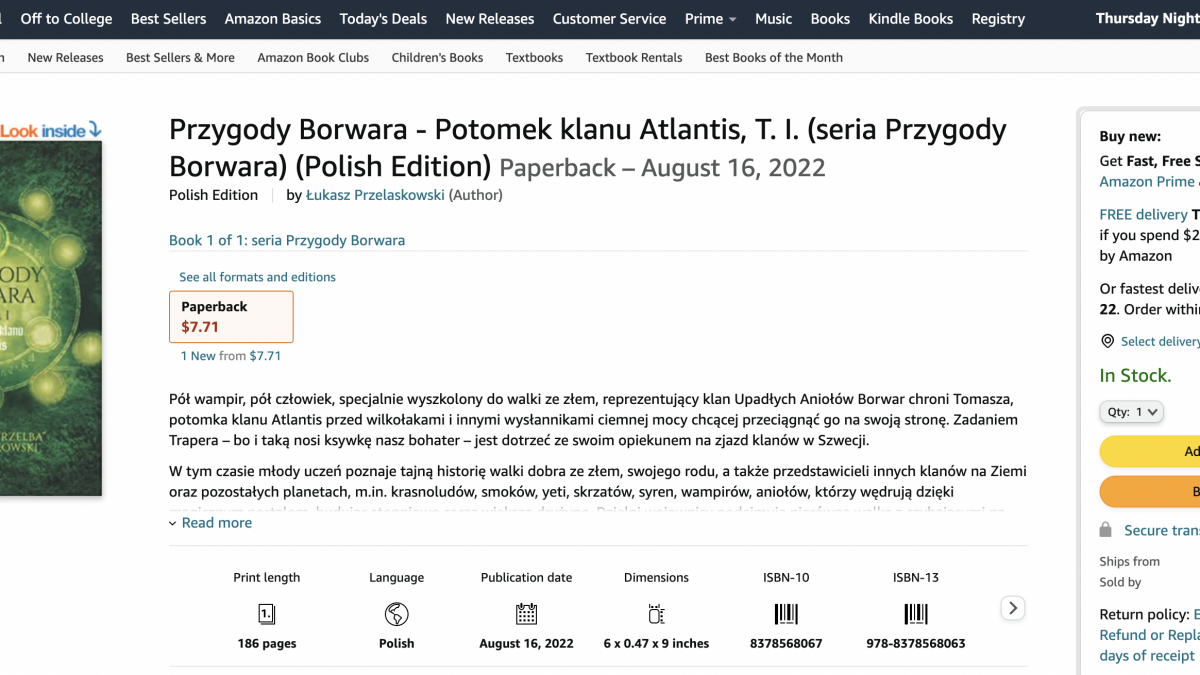Image resolution: width=1200 pixels, height=675 pixels.
Task: Open the seria Przygody Borwara series link
Action: (287, 240)
